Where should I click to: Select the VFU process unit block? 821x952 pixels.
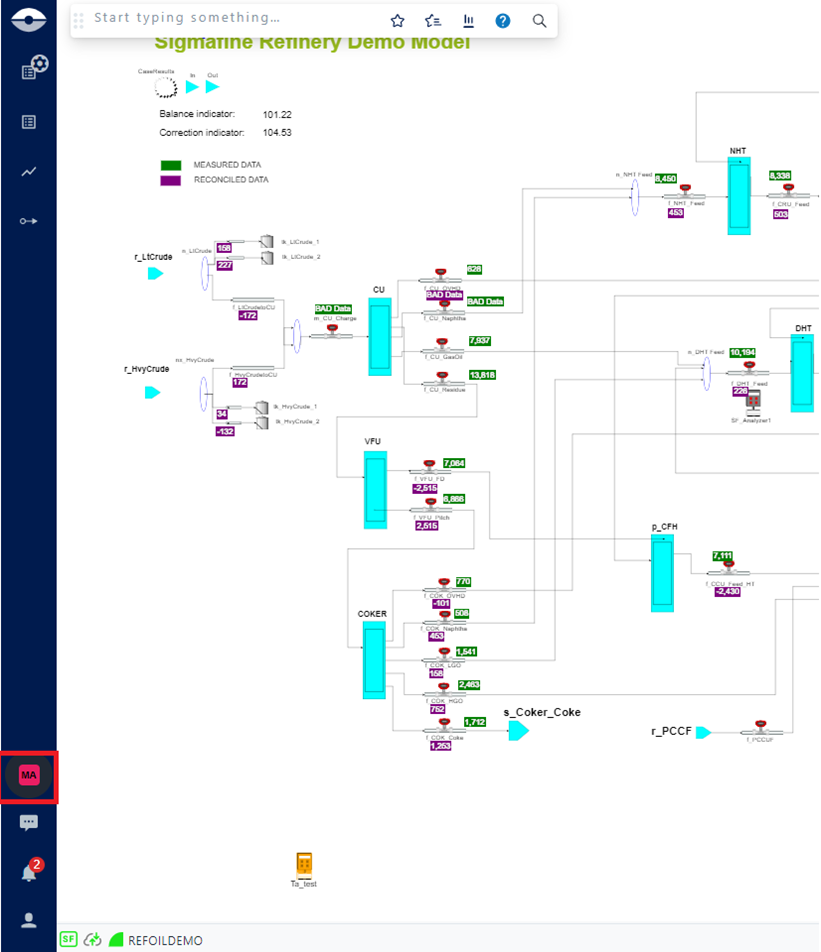[375, 489]
